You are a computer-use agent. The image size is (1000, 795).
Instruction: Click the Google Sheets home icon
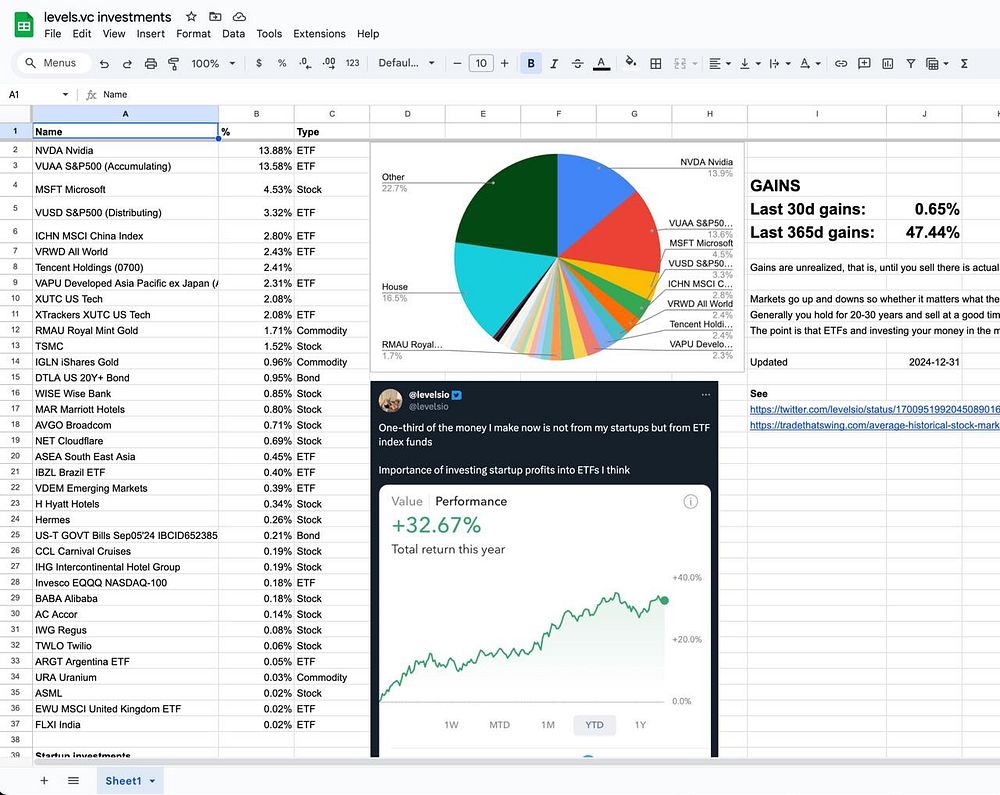[24, 25]
